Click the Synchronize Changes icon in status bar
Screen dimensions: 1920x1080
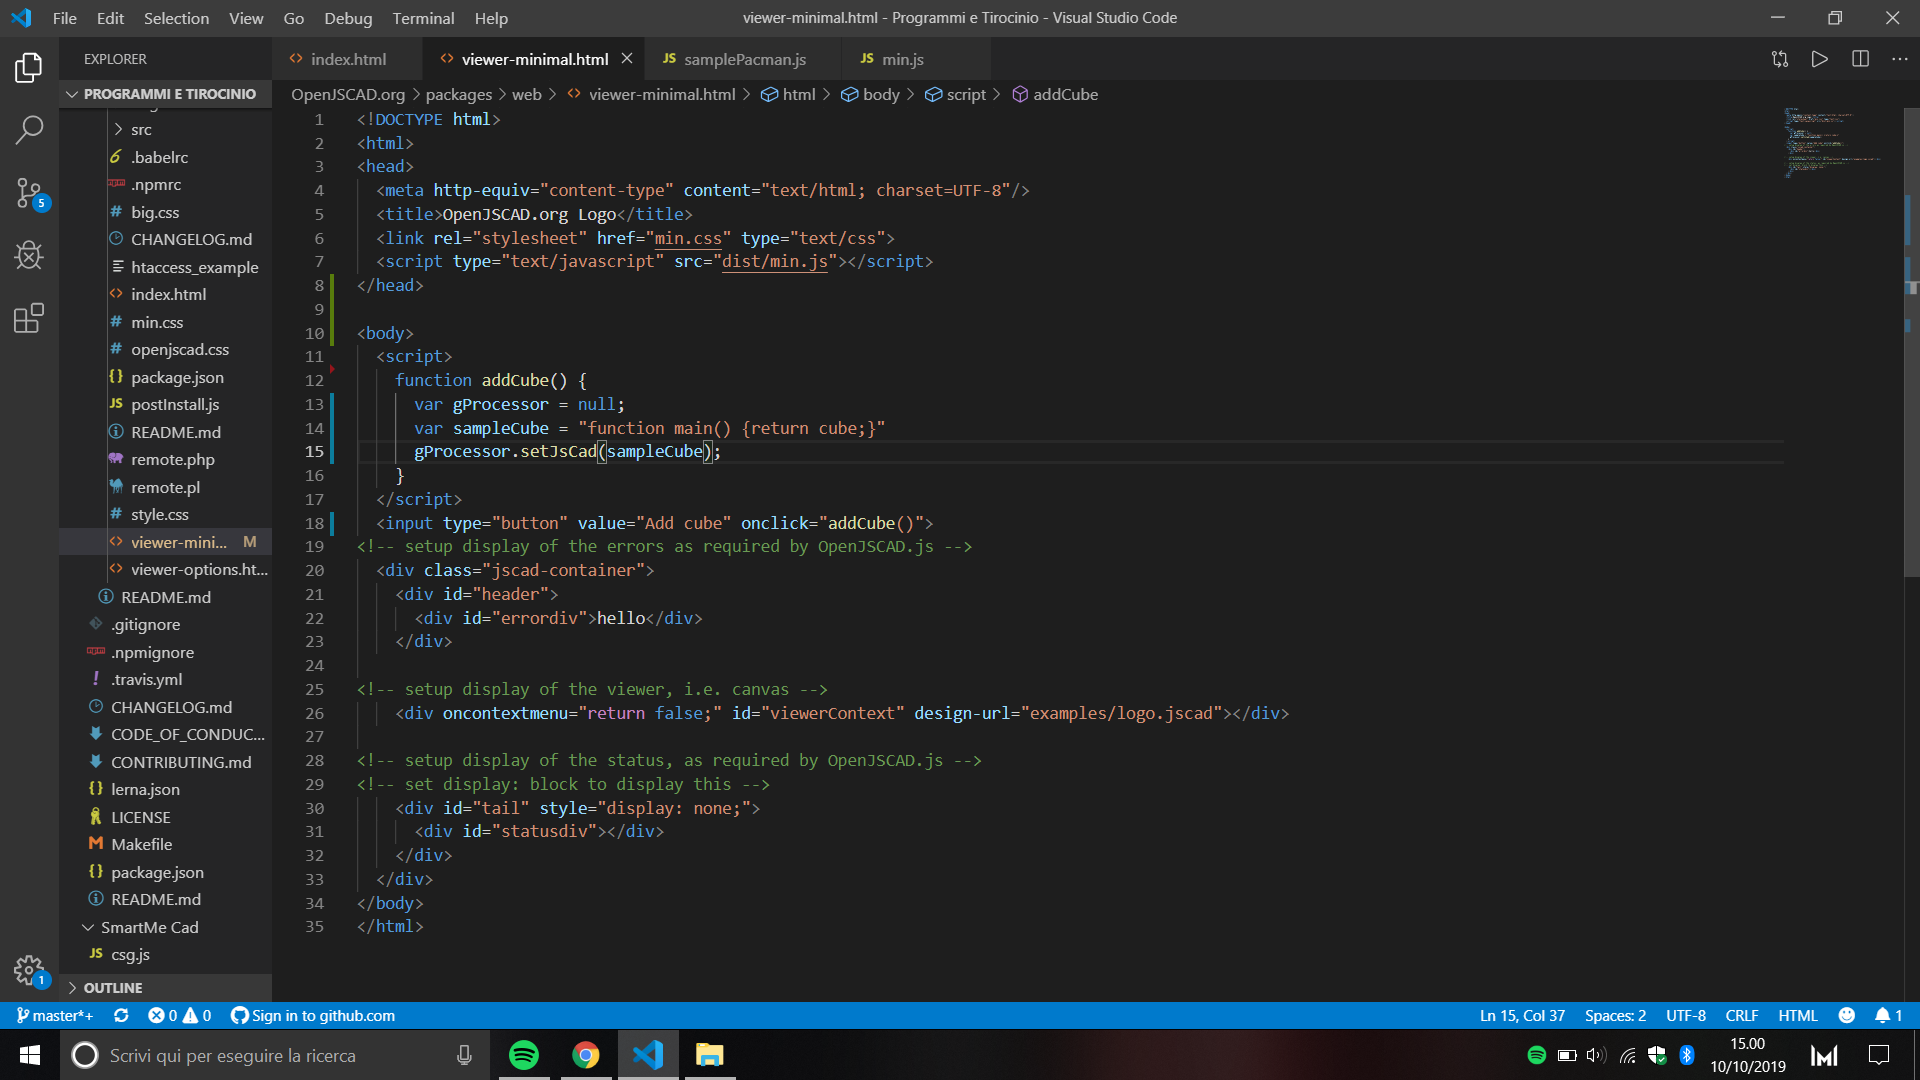tap(121, 1015)
